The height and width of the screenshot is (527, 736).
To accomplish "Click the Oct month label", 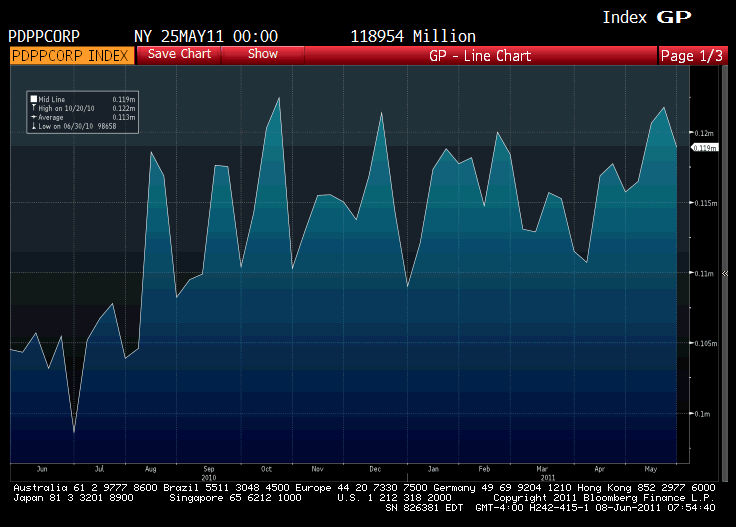I will click(266, 469).
